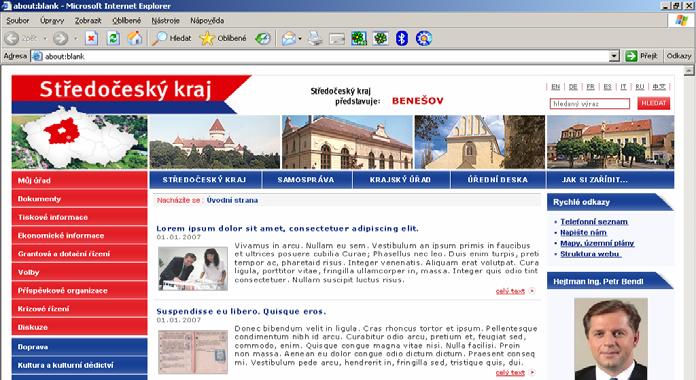
Task: Click the Print toolbar icon
Action: click(x=315, y=39)
